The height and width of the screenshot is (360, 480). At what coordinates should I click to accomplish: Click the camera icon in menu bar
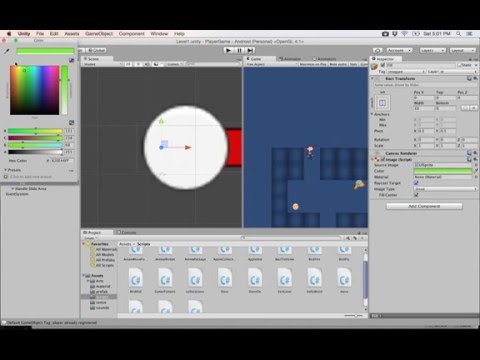pyautogui.click(x=385, y=34)
